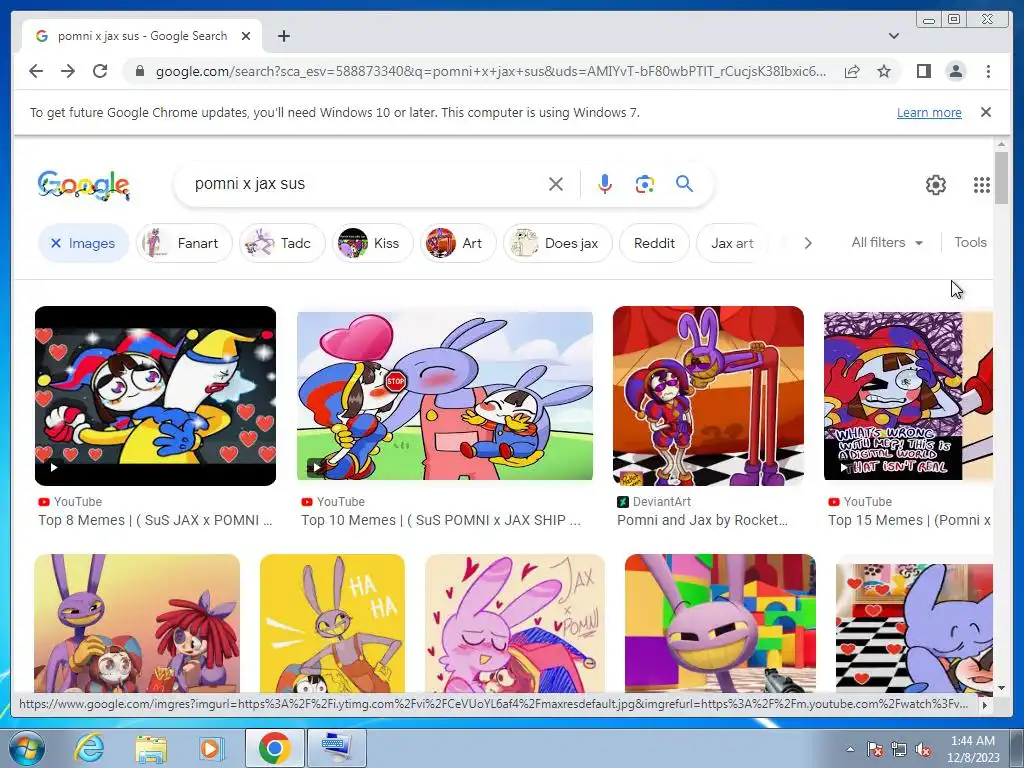Reload the page with the refresh icon
Image resolution: width=1024 pixels, height=768 pixels.
[100, 71]
